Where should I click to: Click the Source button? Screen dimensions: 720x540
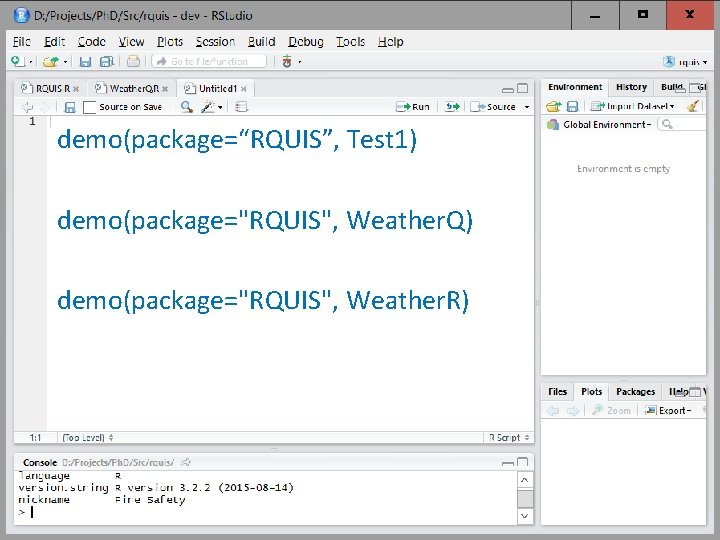point(493,107)
